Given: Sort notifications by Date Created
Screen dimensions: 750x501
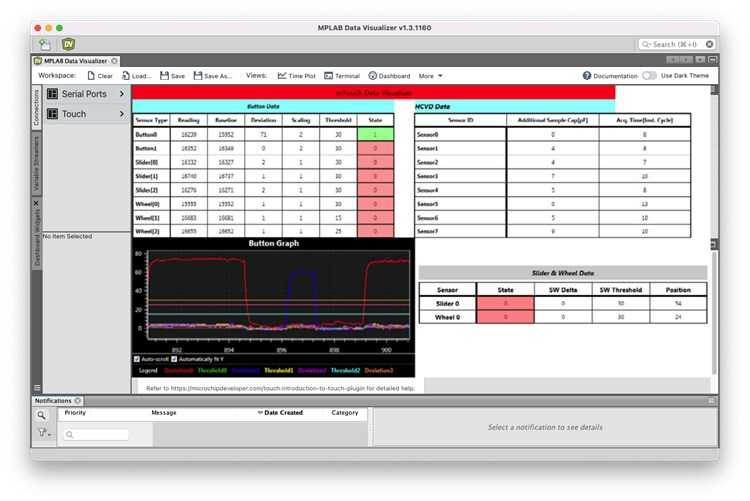Looking at the screenshot, I should point(281,412).
